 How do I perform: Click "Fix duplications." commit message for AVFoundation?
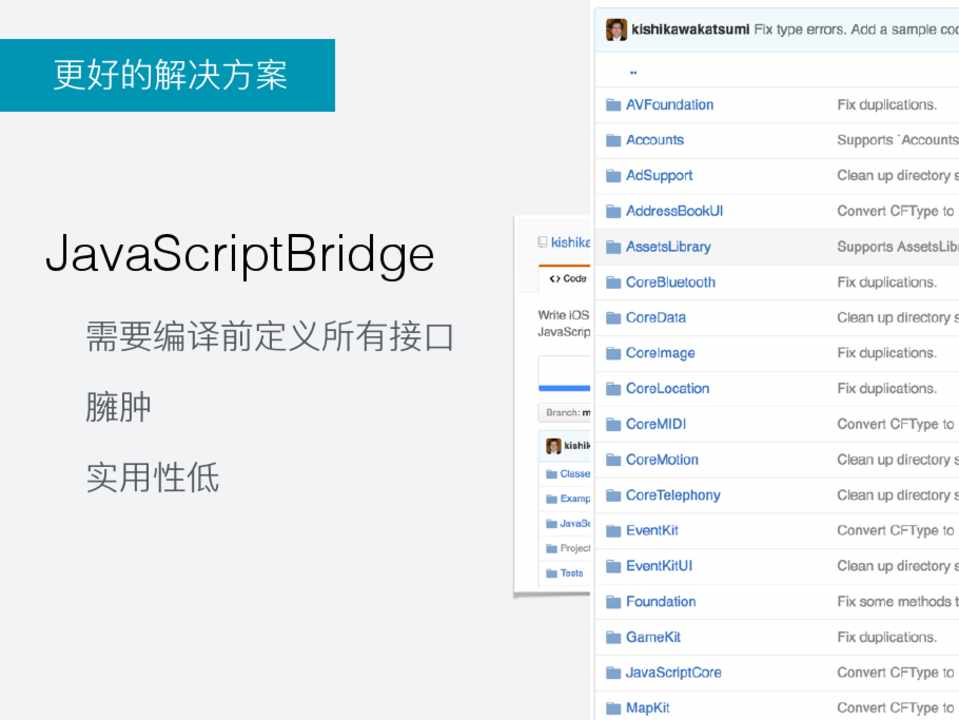(886, 105)
